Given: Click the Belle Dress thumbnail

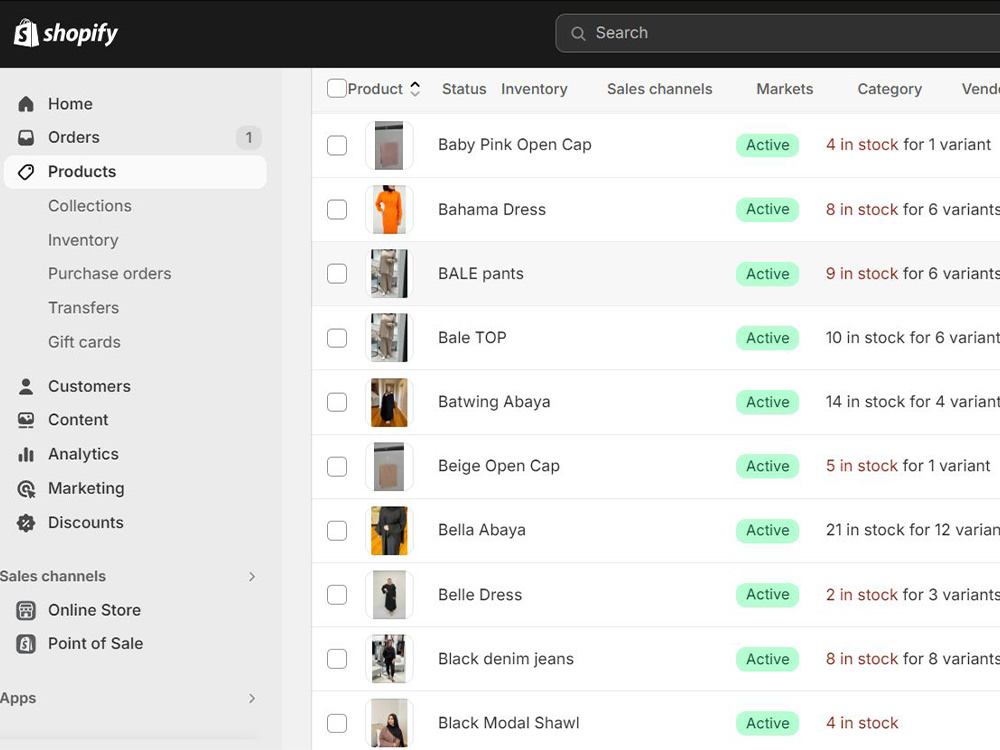Looking at the screenshot, I should [389, 595].
